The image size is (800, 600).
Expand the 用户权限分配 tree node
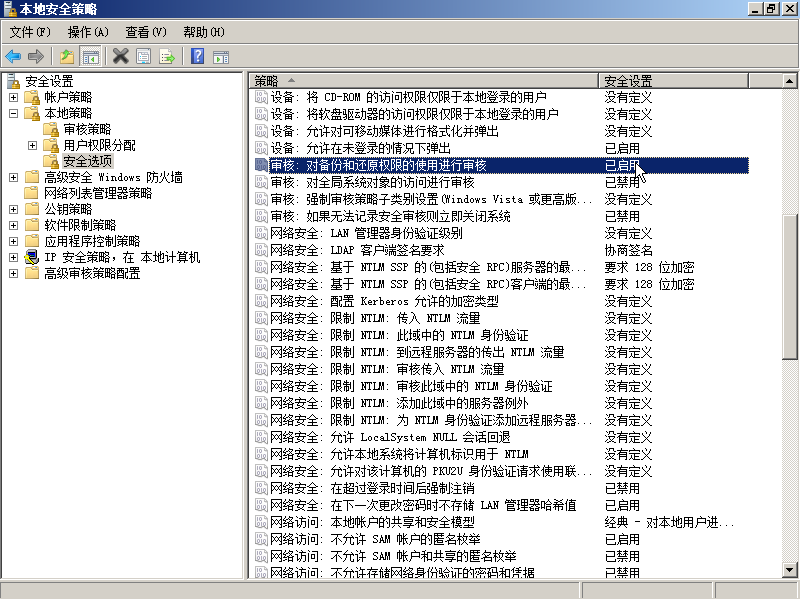pos(33,145)
